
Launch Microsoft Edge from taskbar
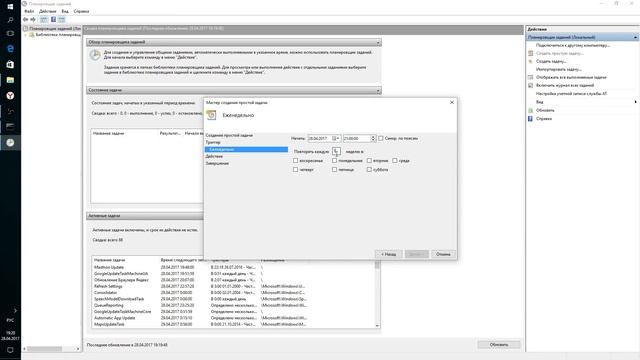pos(10,49)
